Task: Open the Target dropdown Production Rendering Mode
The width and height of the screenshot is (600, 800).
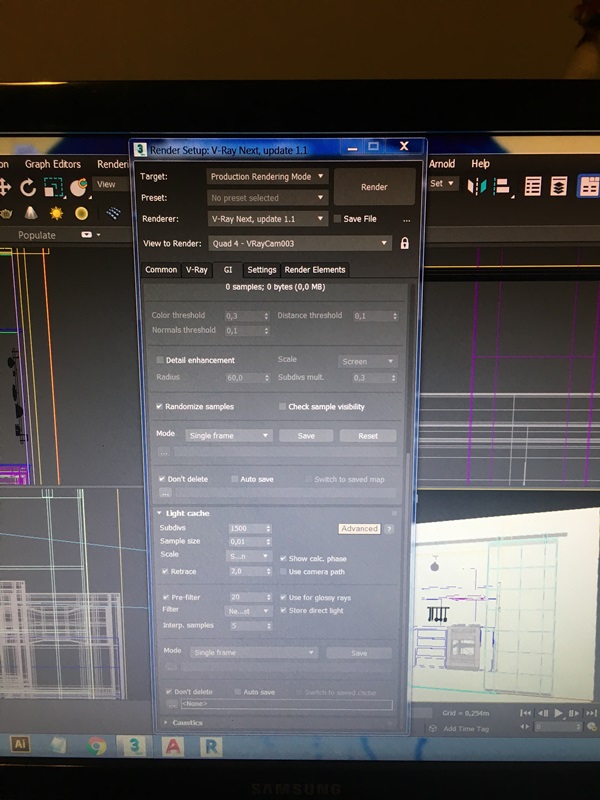Action: coord(267,177)
